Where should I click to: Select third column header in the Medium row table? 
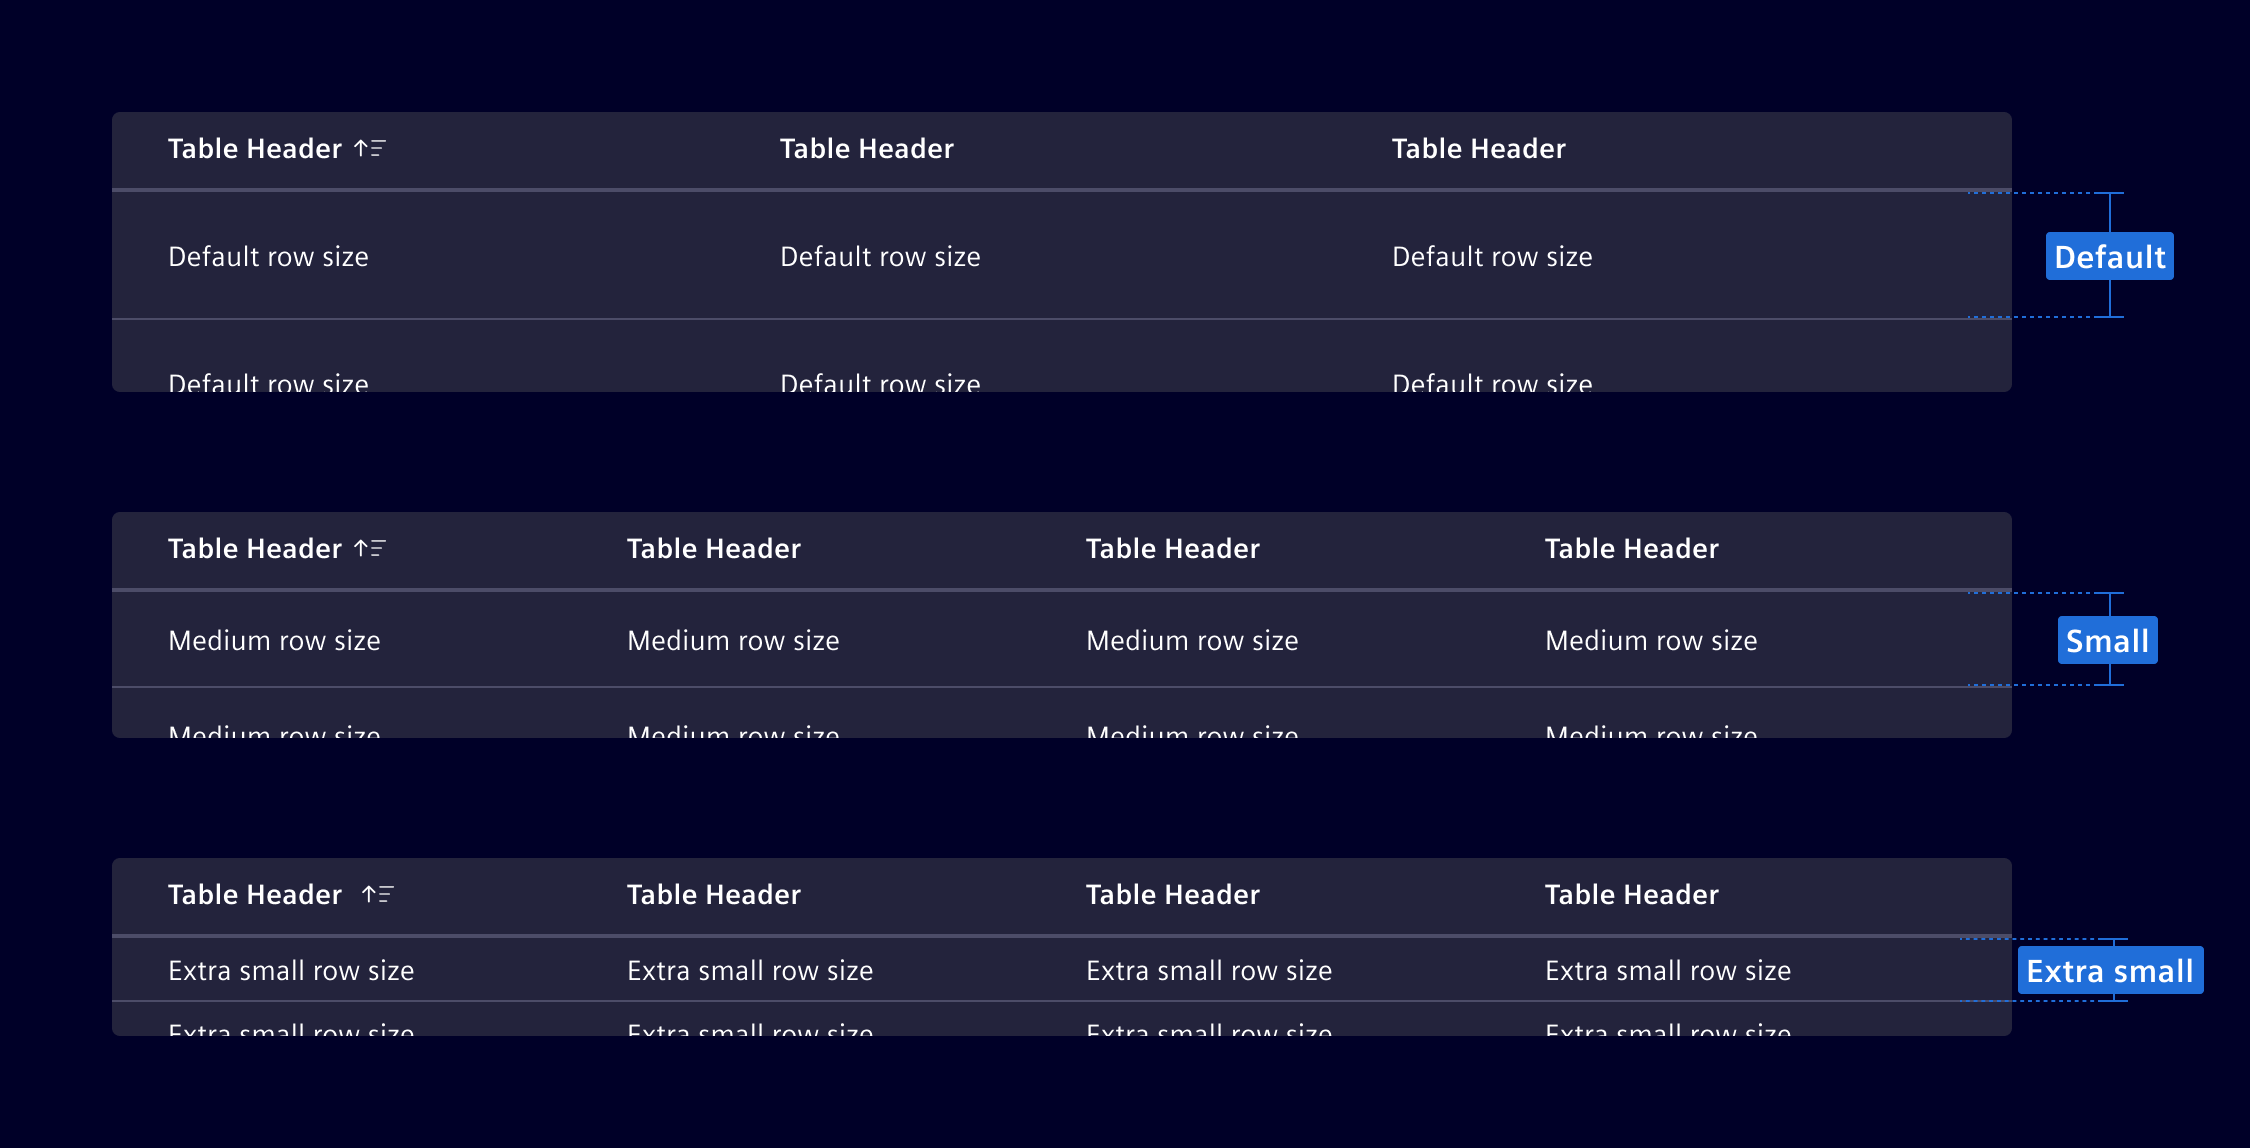point(1172,549)
